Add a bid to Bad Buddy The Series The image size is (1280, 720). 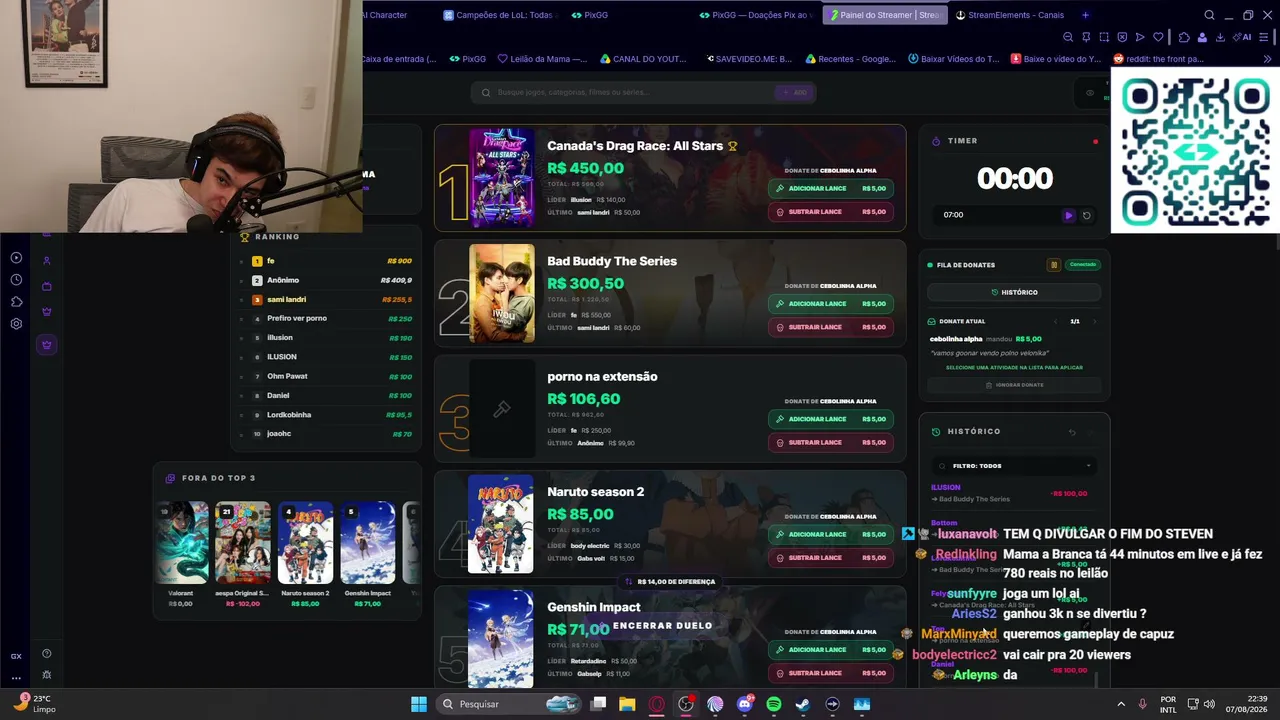pyautogui.click(x=831, y=304)
